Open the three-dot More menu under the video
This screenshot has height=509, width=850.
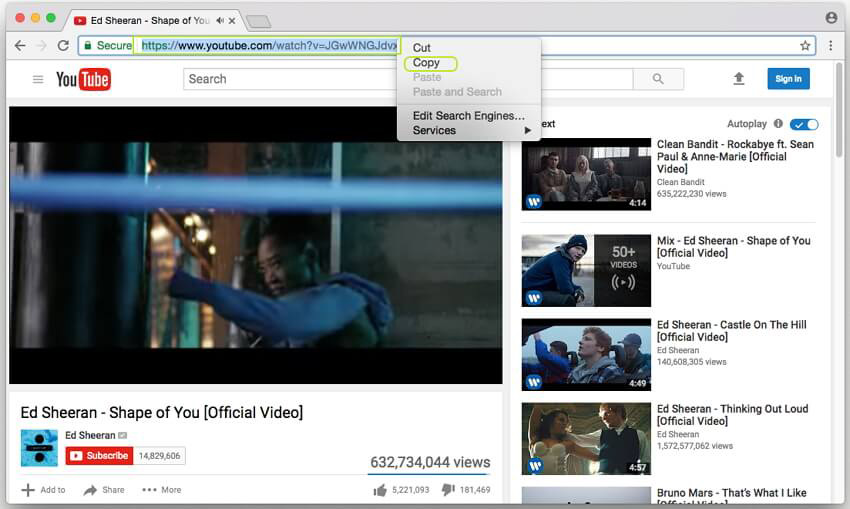pyautogui.click(x=161, y=490)
